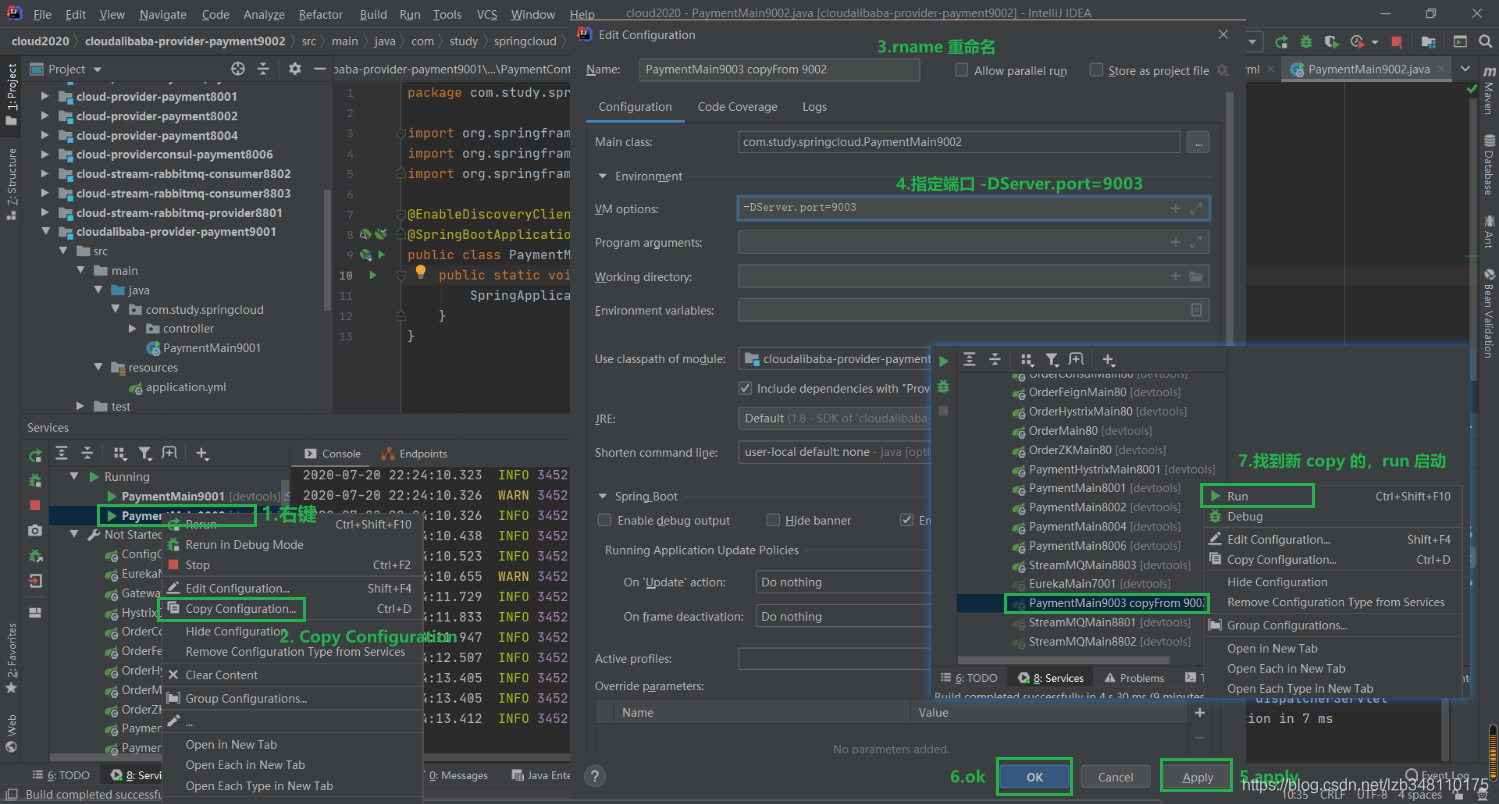Select Run in right context menu

(1238, 496)
